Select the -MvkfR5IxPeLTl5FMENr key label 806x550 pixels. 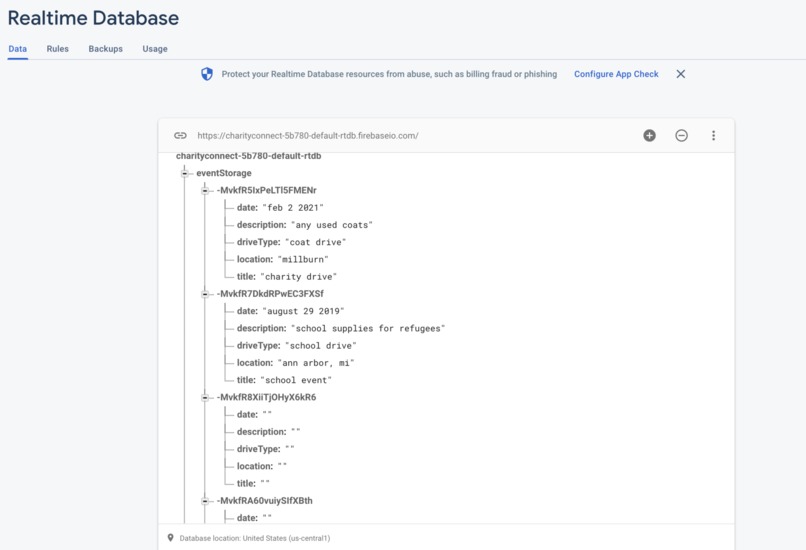point(267,190)
